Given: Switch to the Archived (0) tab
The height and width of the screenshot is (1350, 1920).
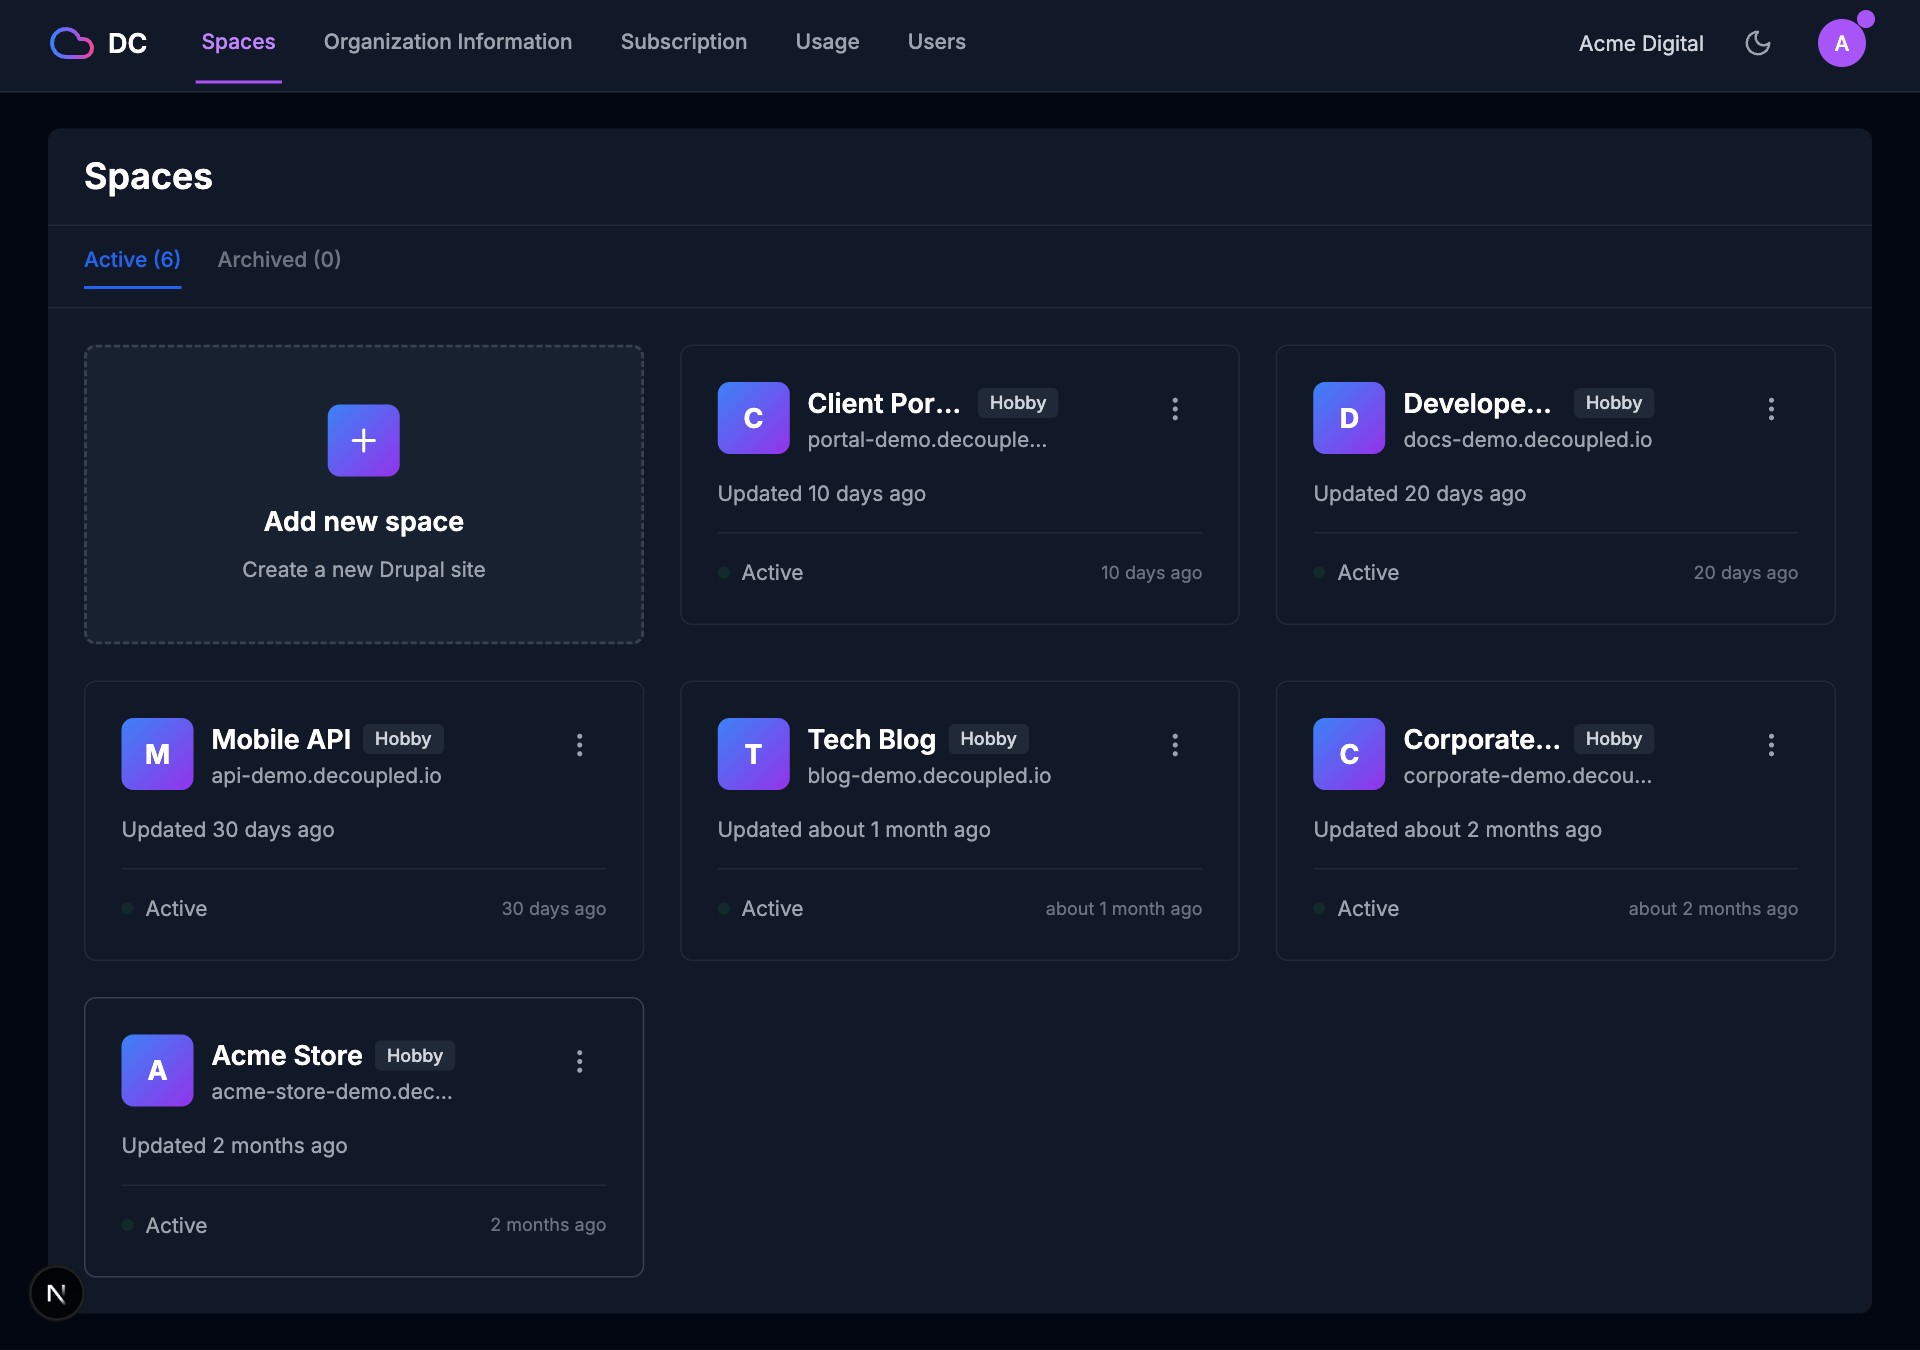Looking at the screenshot, I should [x=279, y=259].
